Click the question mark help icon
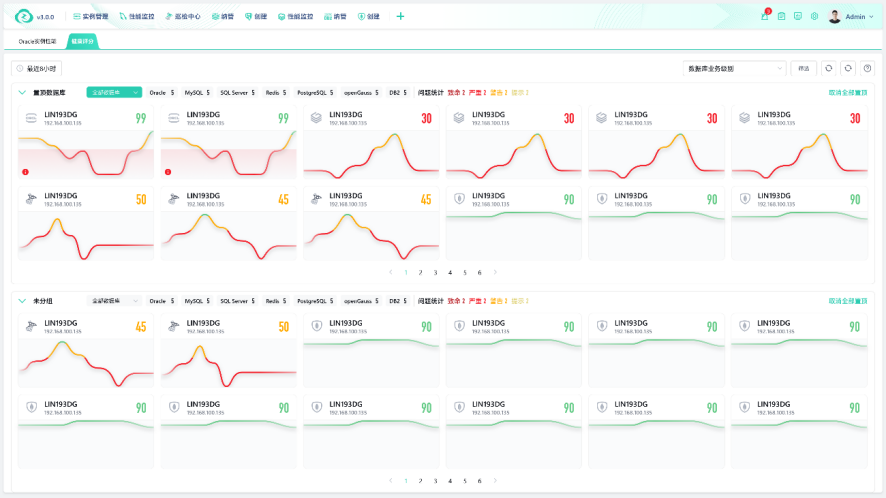 pyautogui.click(x=867, y=68)
